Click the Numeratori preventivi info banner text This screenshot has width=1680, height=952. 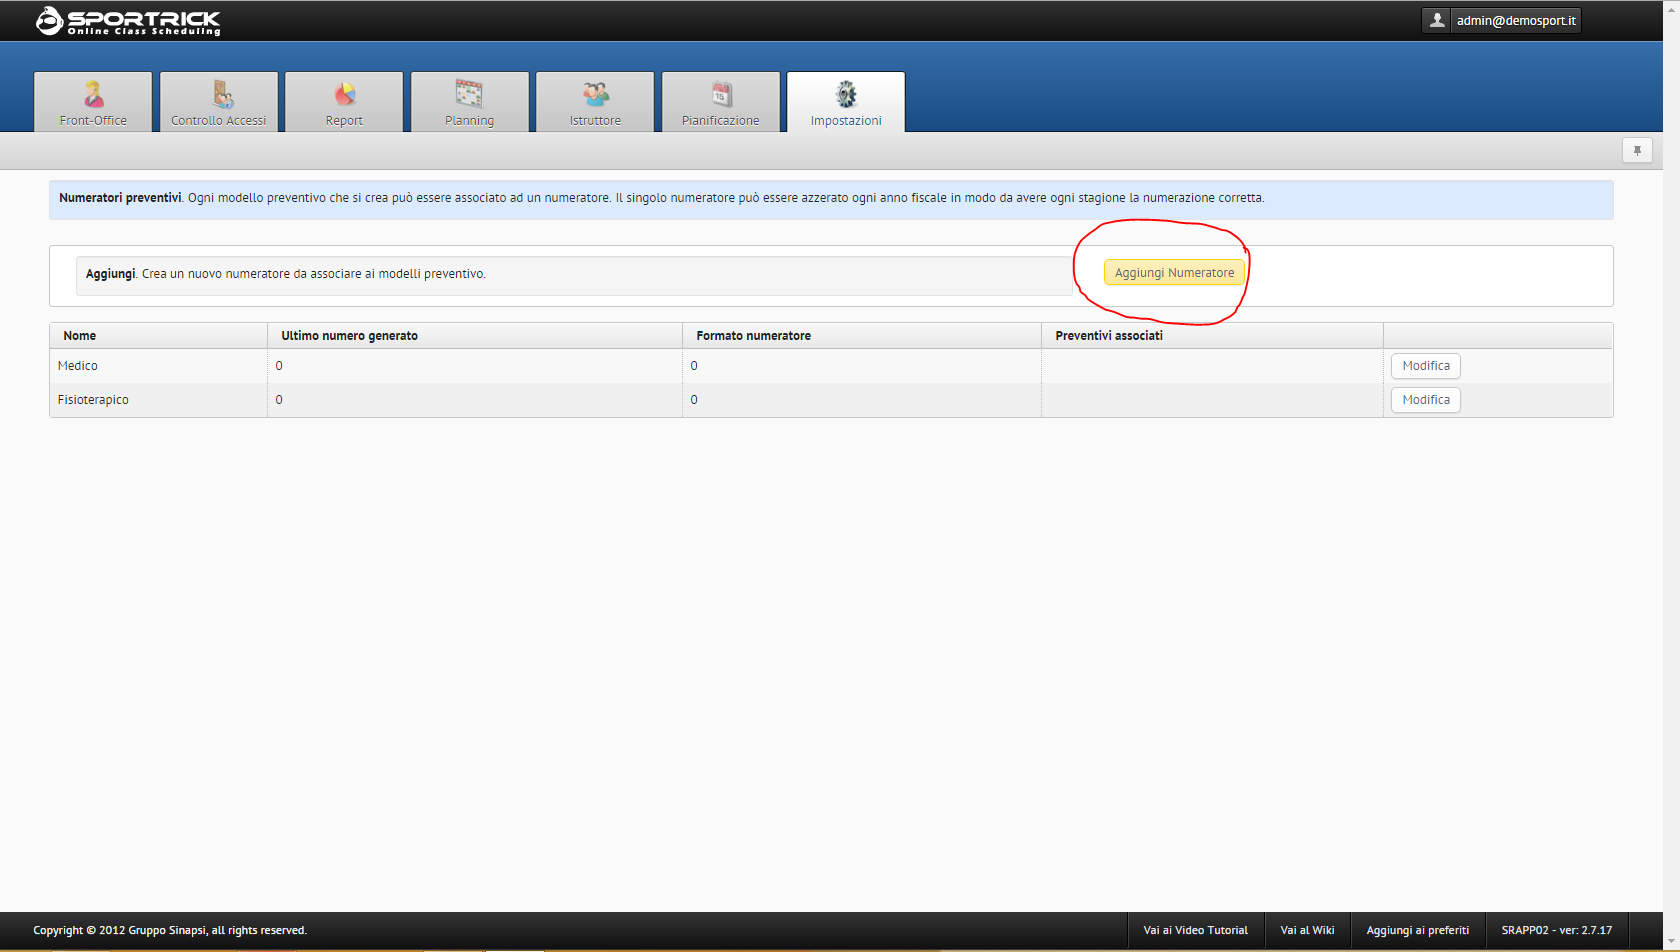coord(661,198)
